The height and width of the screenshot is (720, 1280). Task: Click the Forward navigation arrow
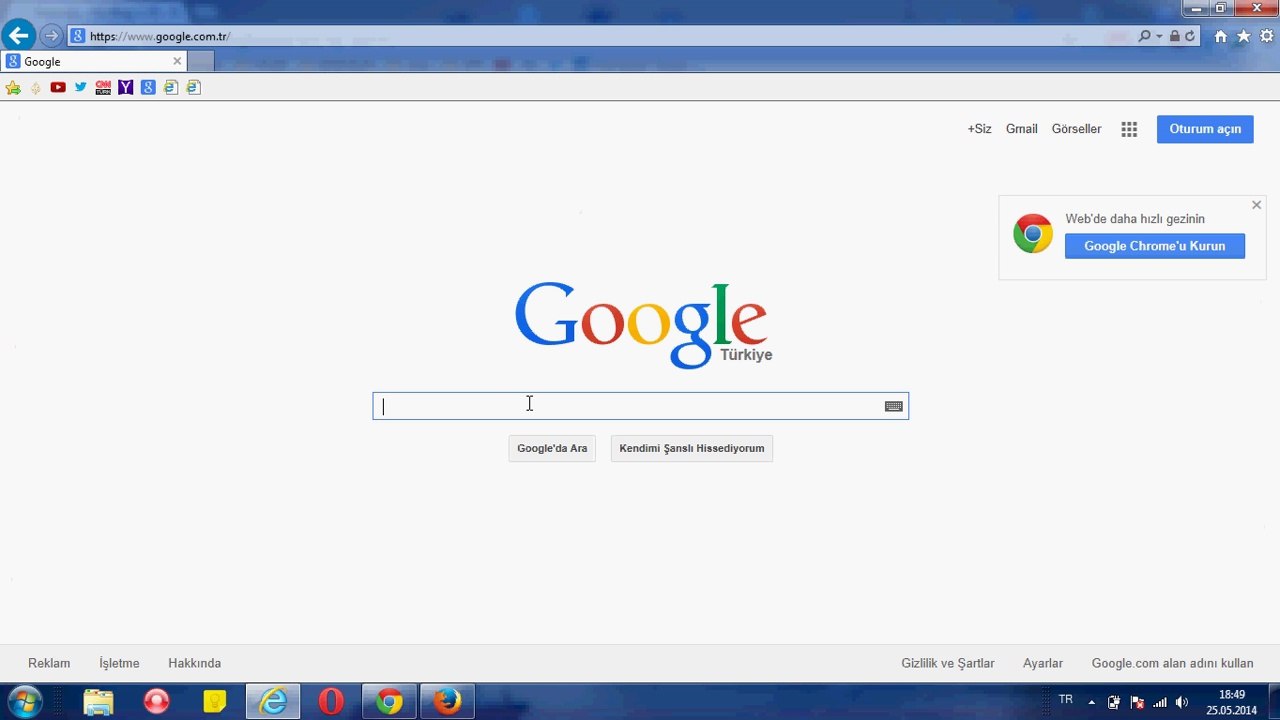(x=51, y=36)
